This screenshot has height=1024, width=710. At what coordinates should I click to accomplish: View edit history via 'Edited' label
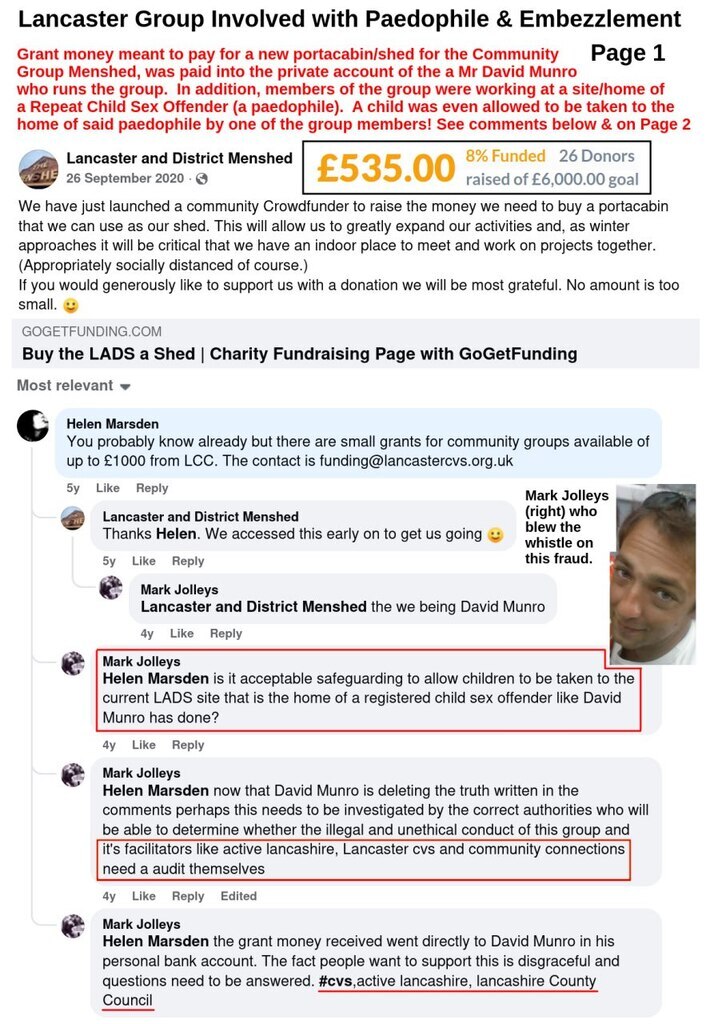(x=238, y=896)
